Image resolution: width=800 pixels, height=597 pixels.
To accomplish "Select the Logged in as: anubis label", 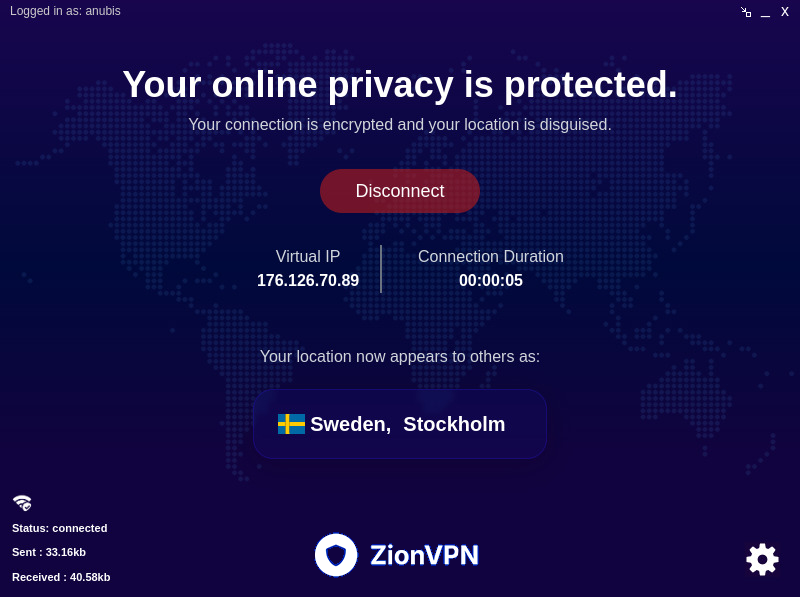I will pos(65,11).
